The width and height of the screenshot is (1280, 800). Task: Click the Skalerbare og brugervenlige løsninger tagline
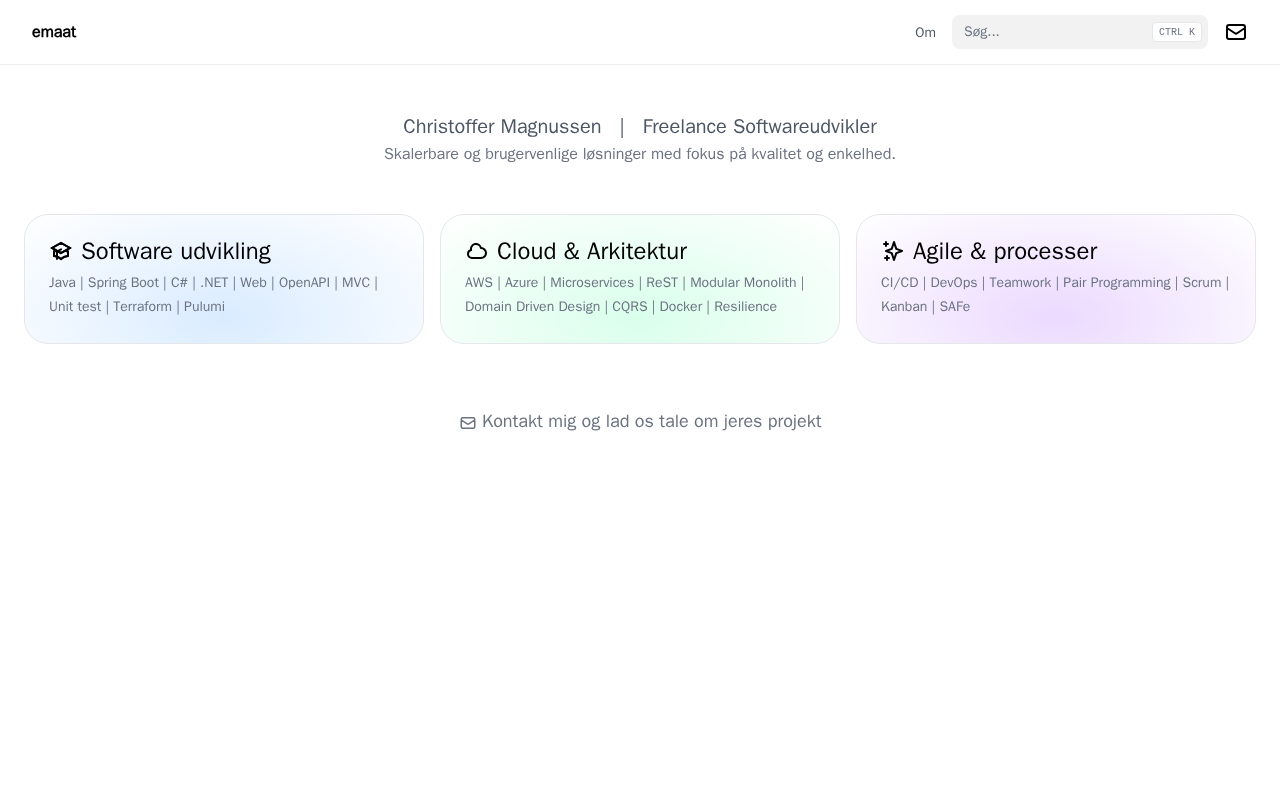(640, 154)
